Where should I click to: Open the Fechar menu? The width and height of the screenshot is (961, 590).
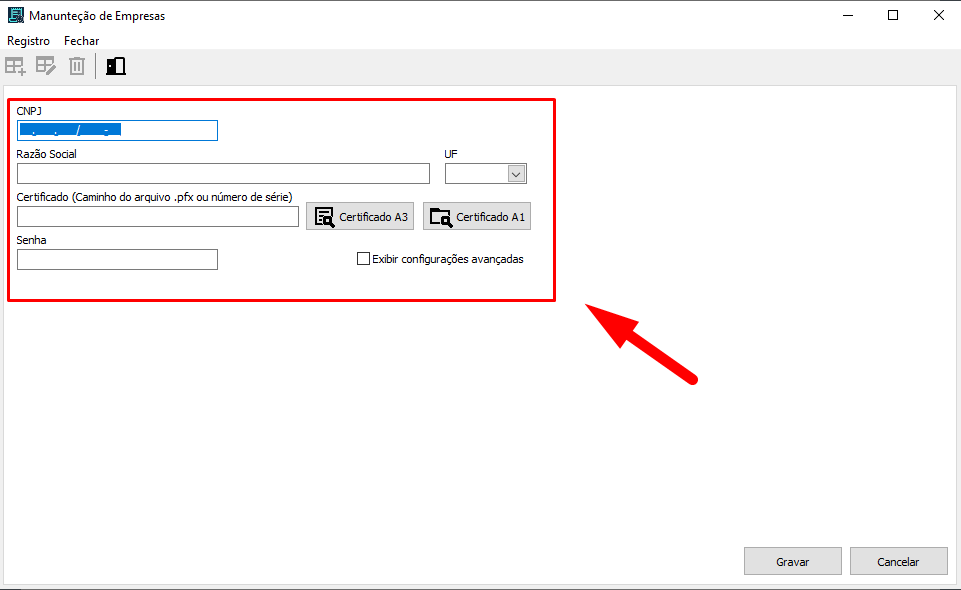(x=81, y=41)
